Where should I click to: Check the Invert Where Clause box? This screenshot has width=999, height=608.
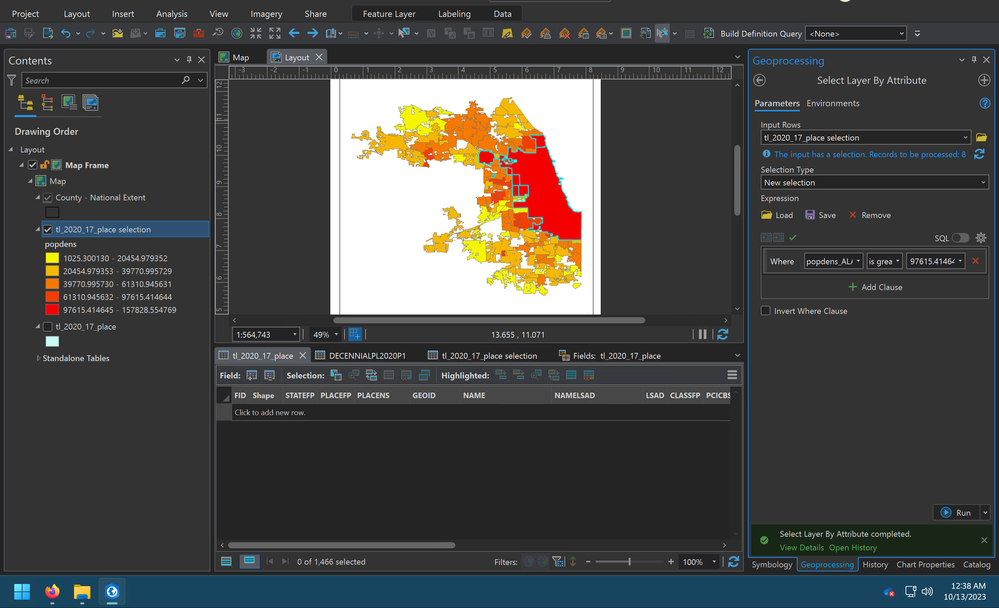(x=766, y=311)
